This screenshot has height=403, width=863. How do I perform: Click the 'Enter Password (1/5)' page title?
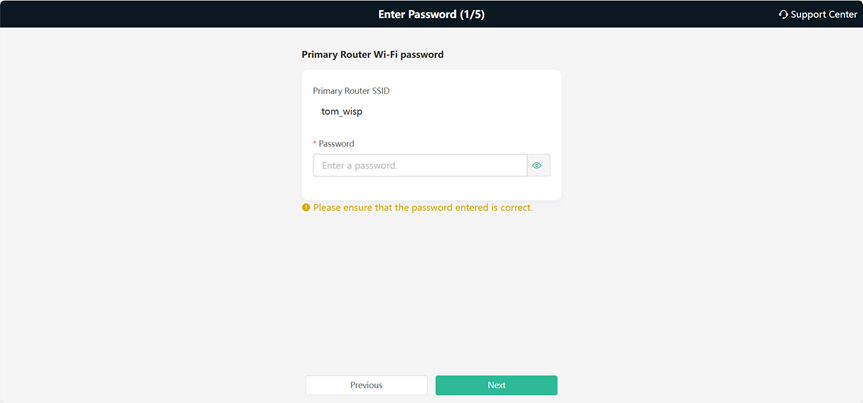[432, 14]
